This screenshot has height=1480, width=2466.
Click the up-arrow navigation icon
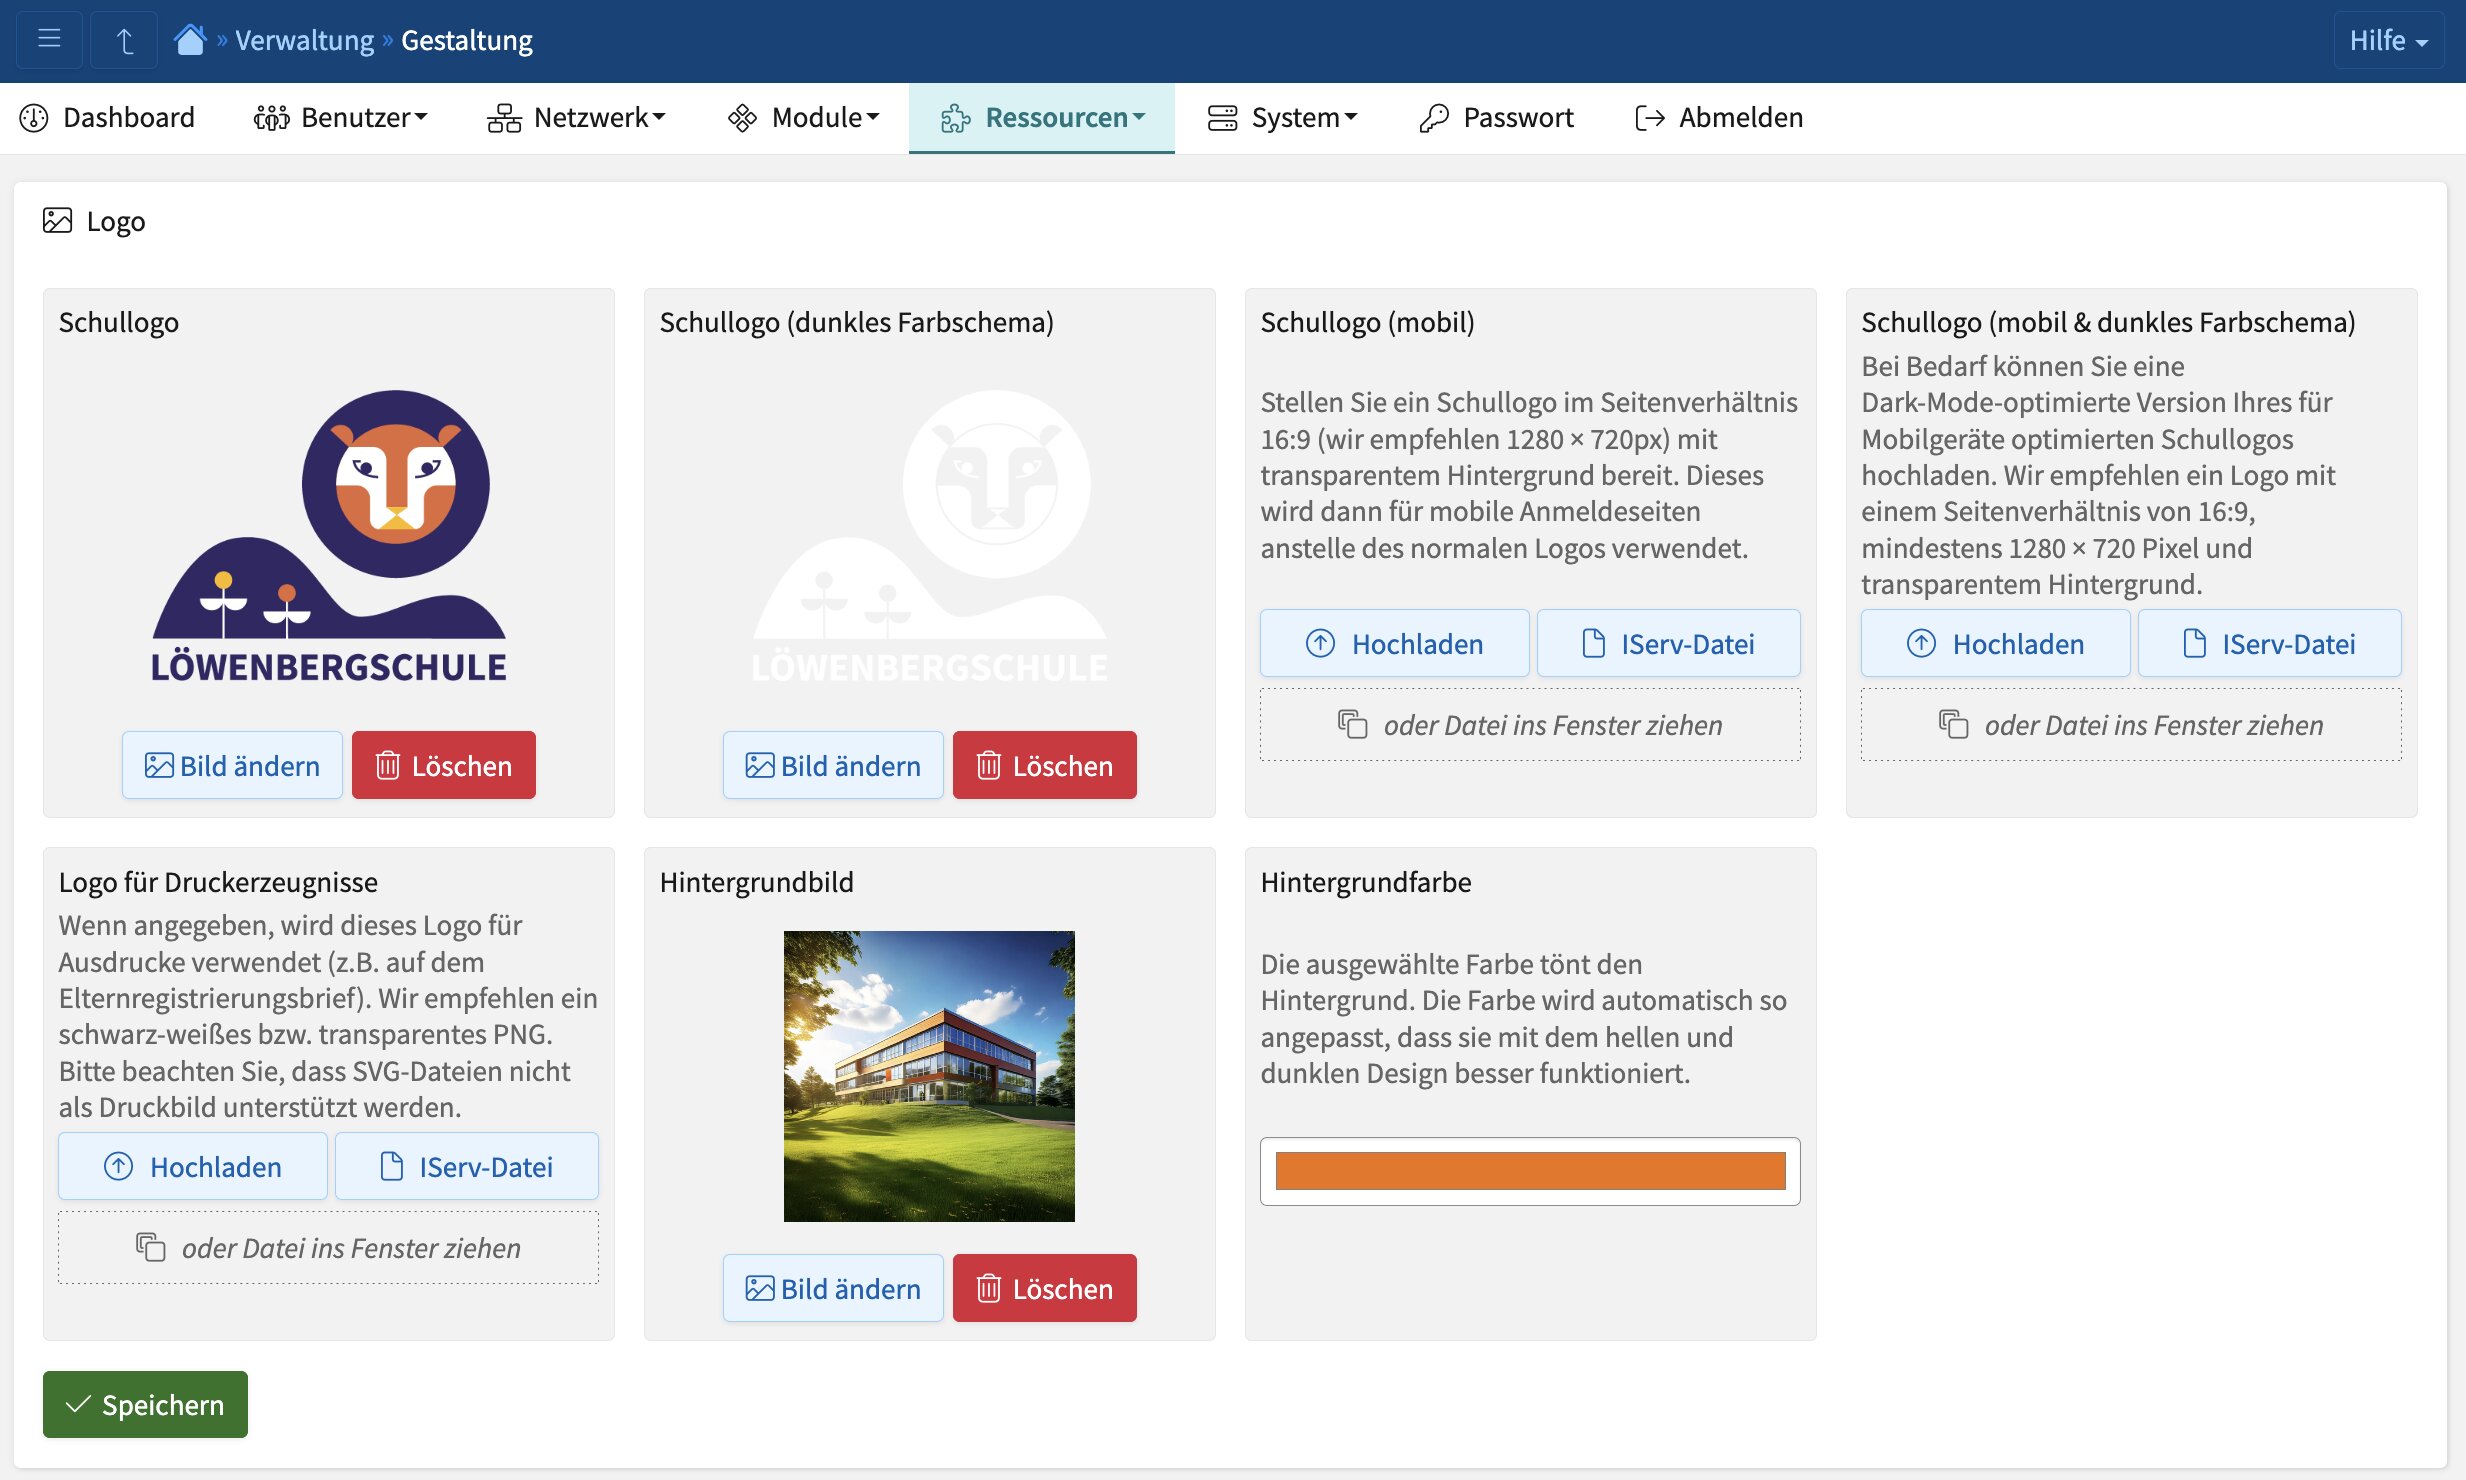(124, 40)
